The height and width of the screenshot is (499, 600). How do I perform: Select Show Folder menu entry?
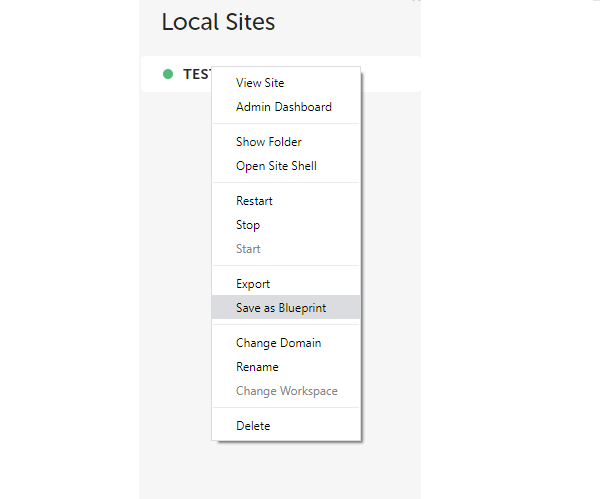[x=268, y=142]
